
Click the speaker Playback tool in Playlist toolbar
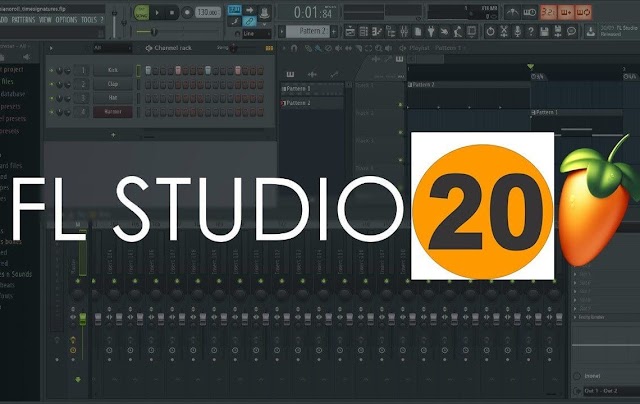point(389,48)
